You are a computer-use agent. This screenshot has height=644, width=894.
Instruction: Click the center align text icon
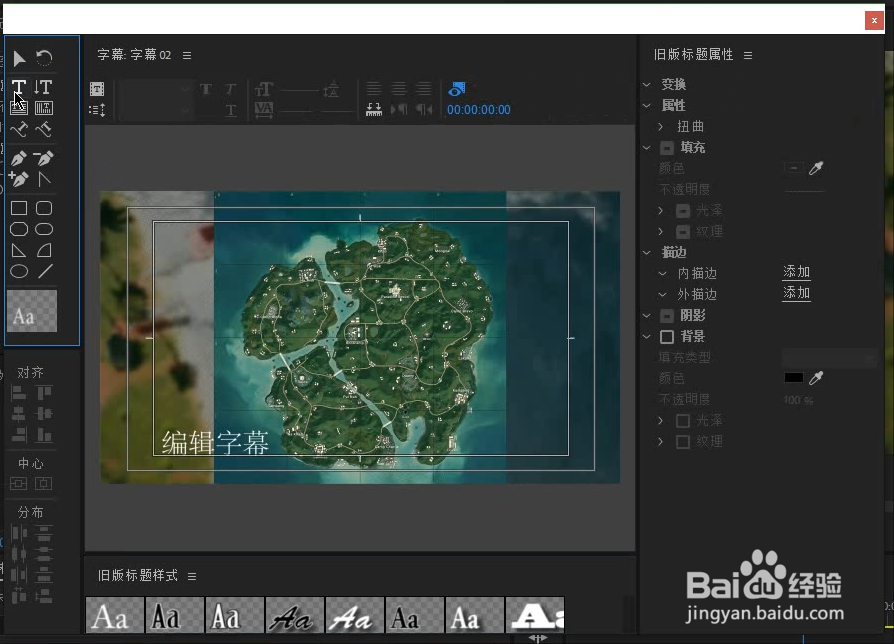click(x=399, y=88)
